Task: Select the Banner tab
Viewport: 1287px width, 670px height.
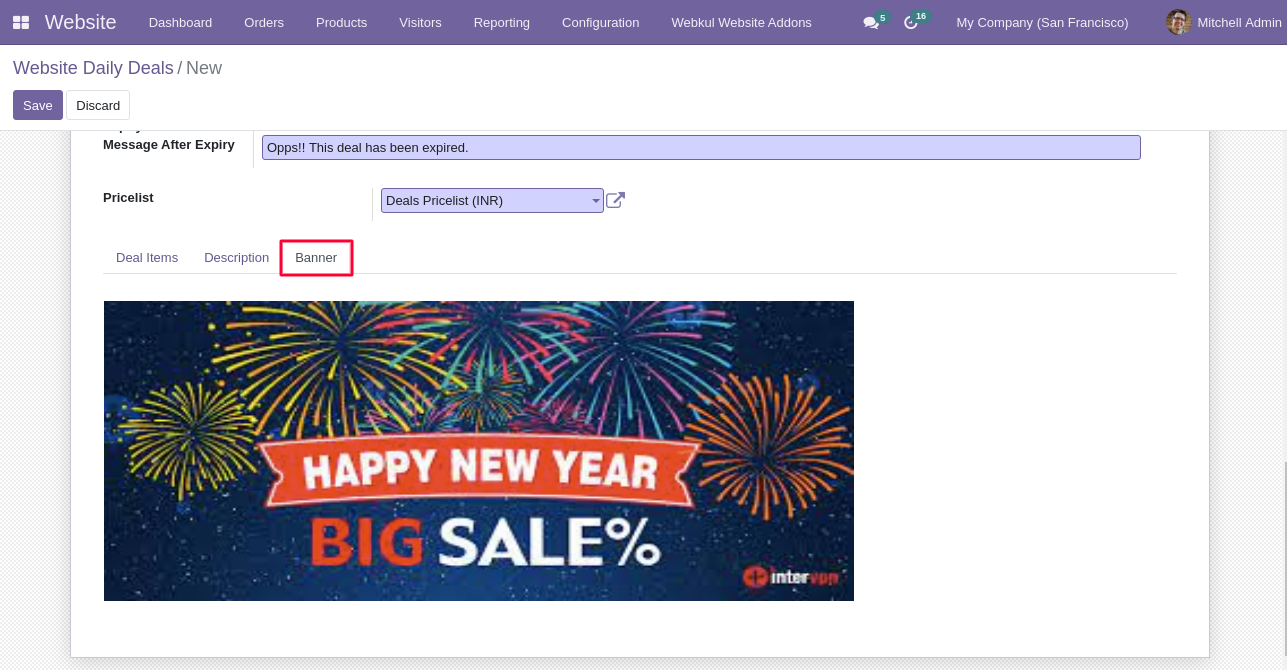Action: [x=316, y=257]
